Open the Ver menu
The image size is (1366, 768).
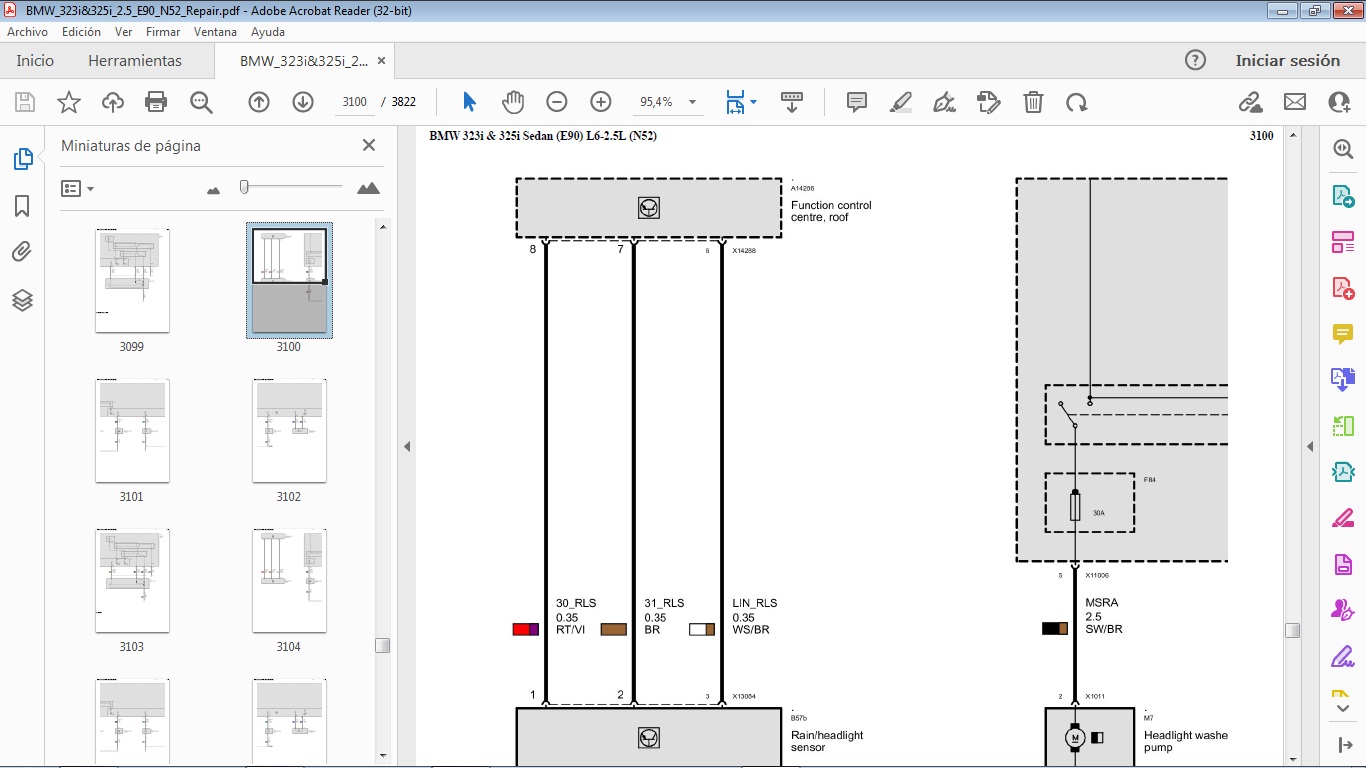[x=123, y=32]
